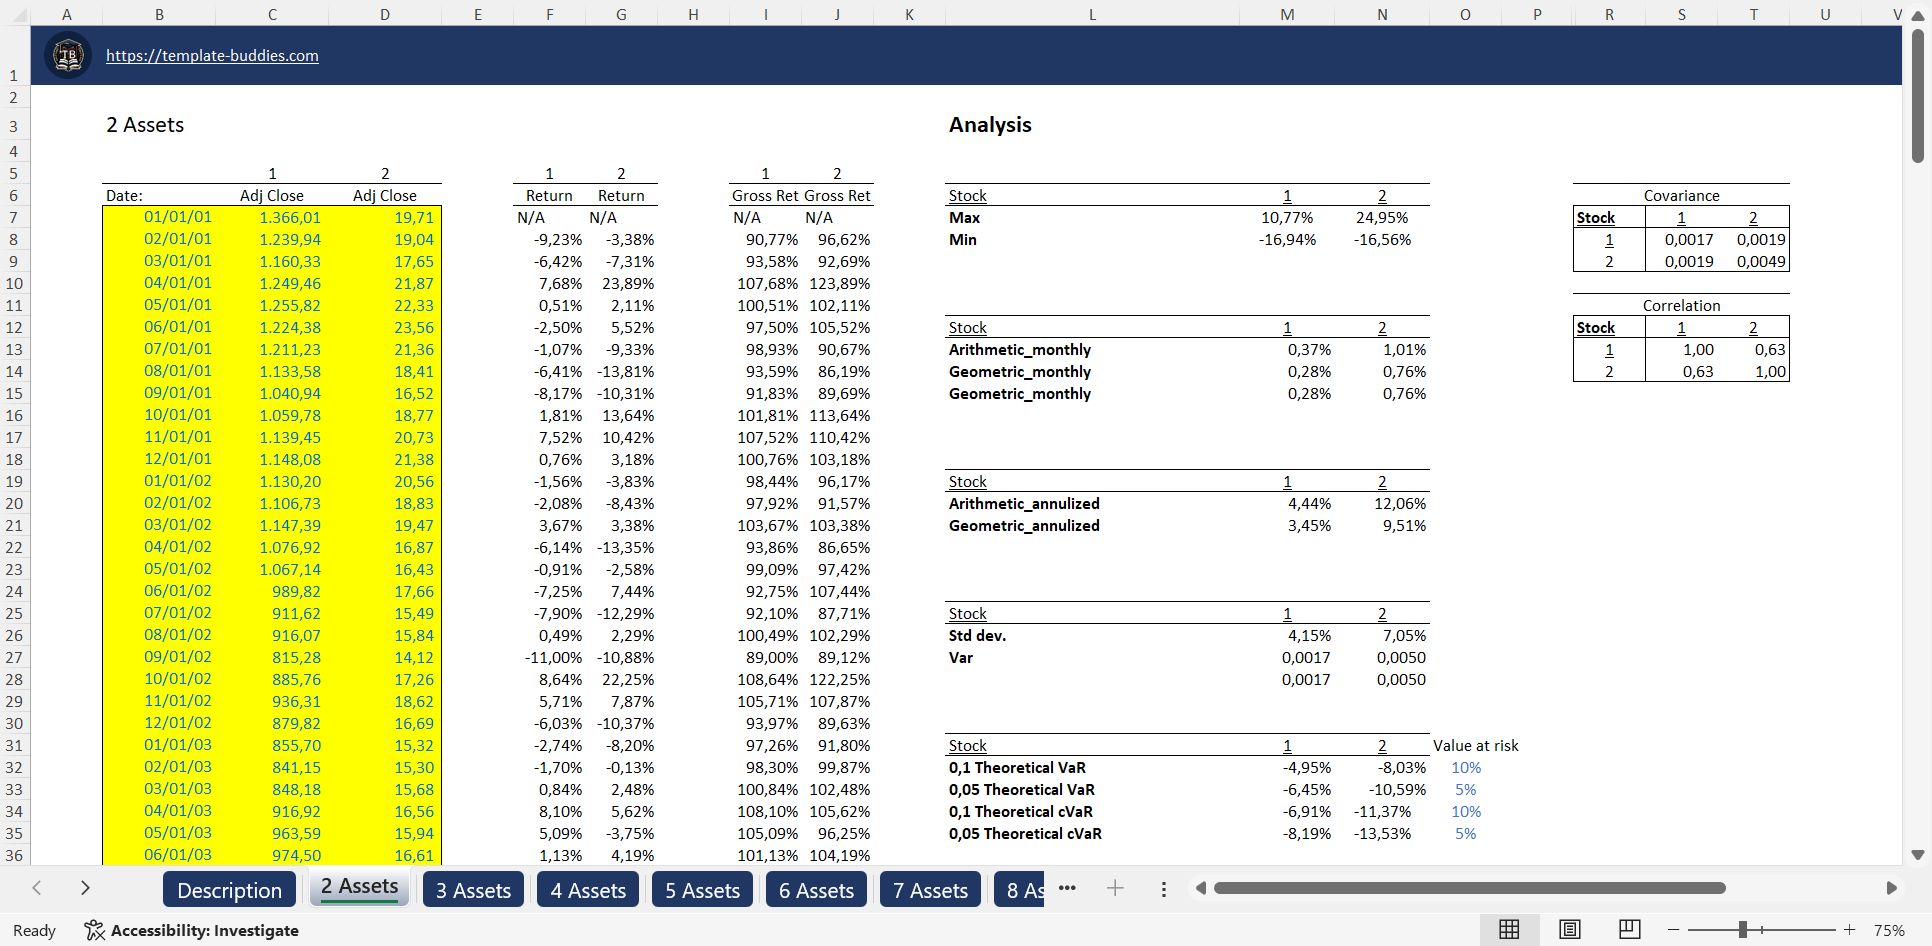This screenshot has width=1932, height=946.
Task: Click horizontal scrollbar right arrow
Action: [1891, 888]
